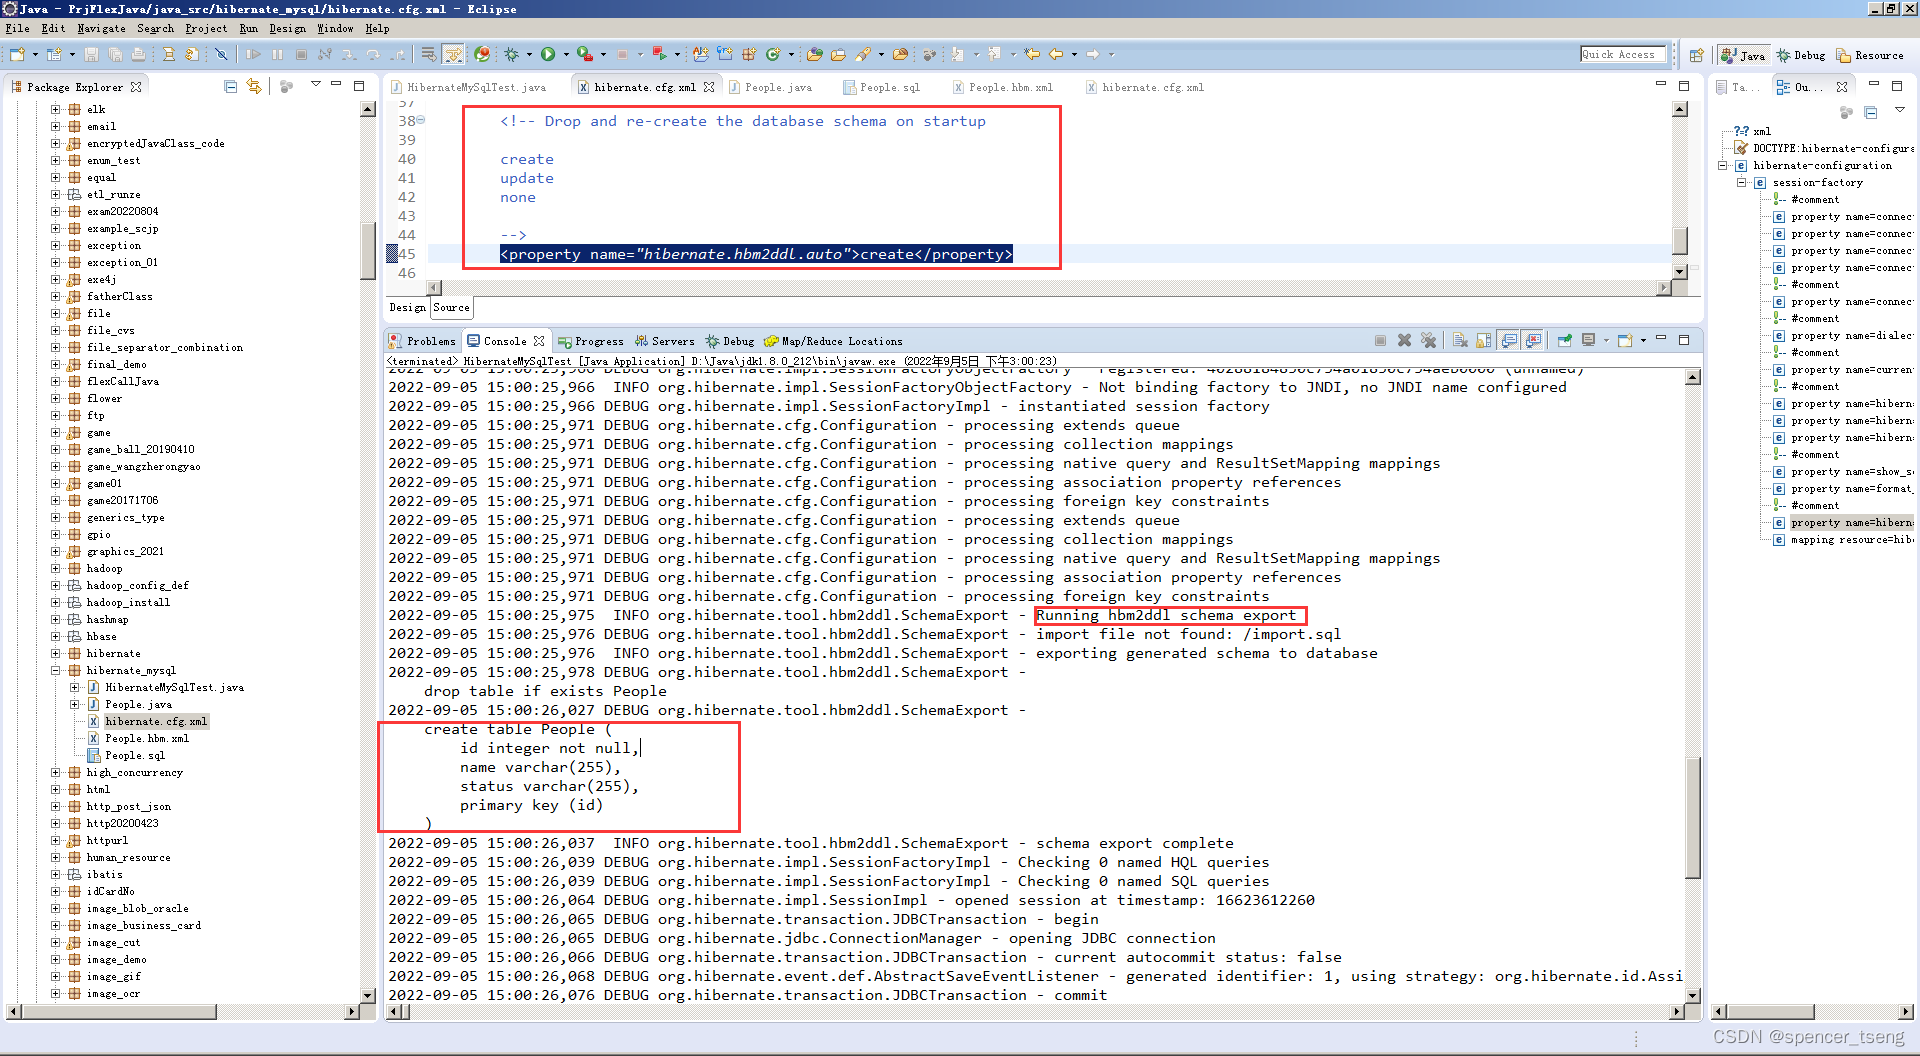The image size is (1920, 1056).
Task: Remove all terminated launches in Console toolbar
Action: (1429, 340)
